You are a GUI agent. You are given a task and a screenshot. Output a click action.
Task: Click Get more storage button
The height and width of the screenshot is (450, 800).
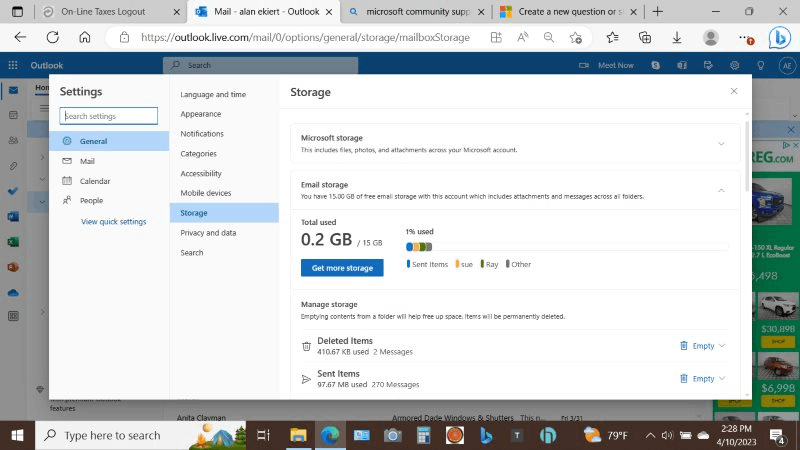tap(342, 268)
